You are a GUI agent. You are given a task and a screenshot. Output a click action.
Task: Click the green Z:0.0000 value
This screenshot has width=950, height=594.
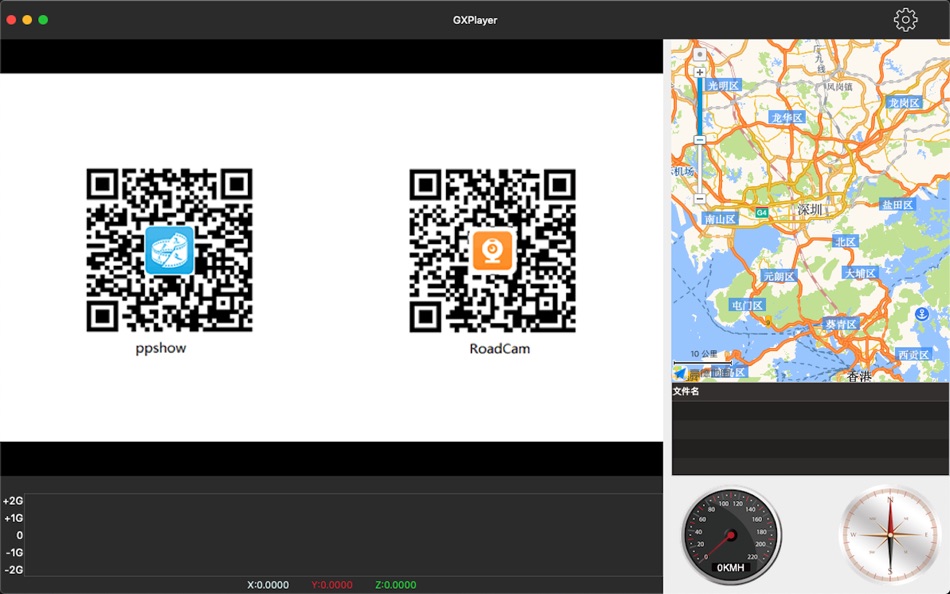[x=396, y=585]
